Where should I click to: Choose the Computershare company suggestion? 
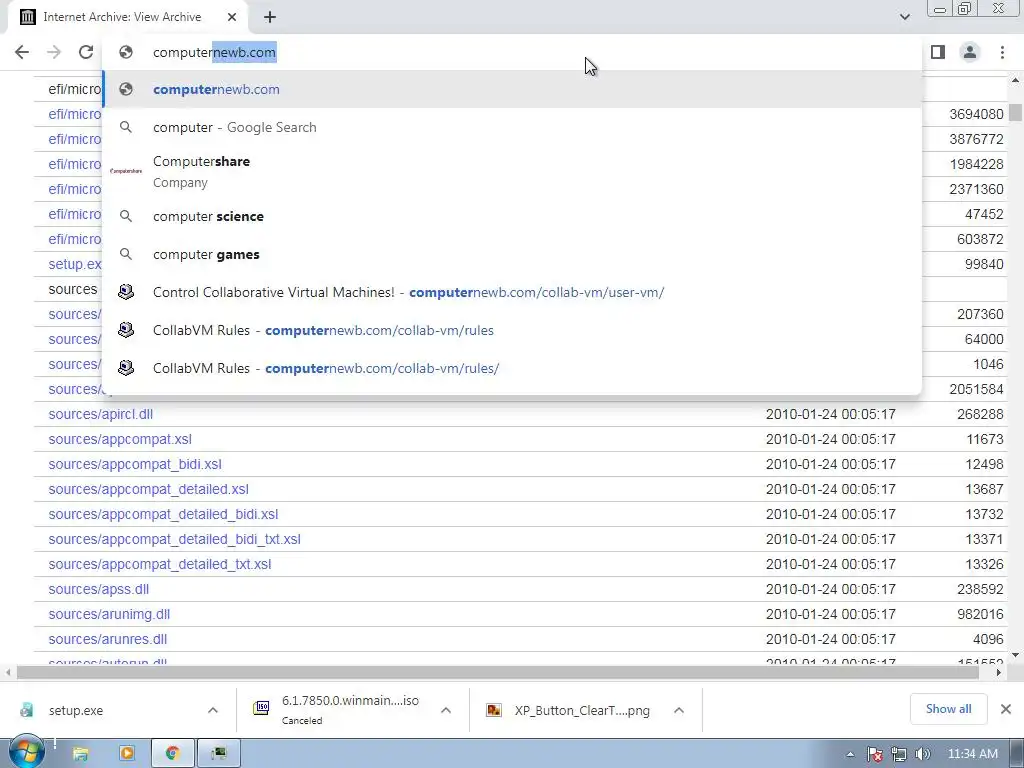point(513,171)
